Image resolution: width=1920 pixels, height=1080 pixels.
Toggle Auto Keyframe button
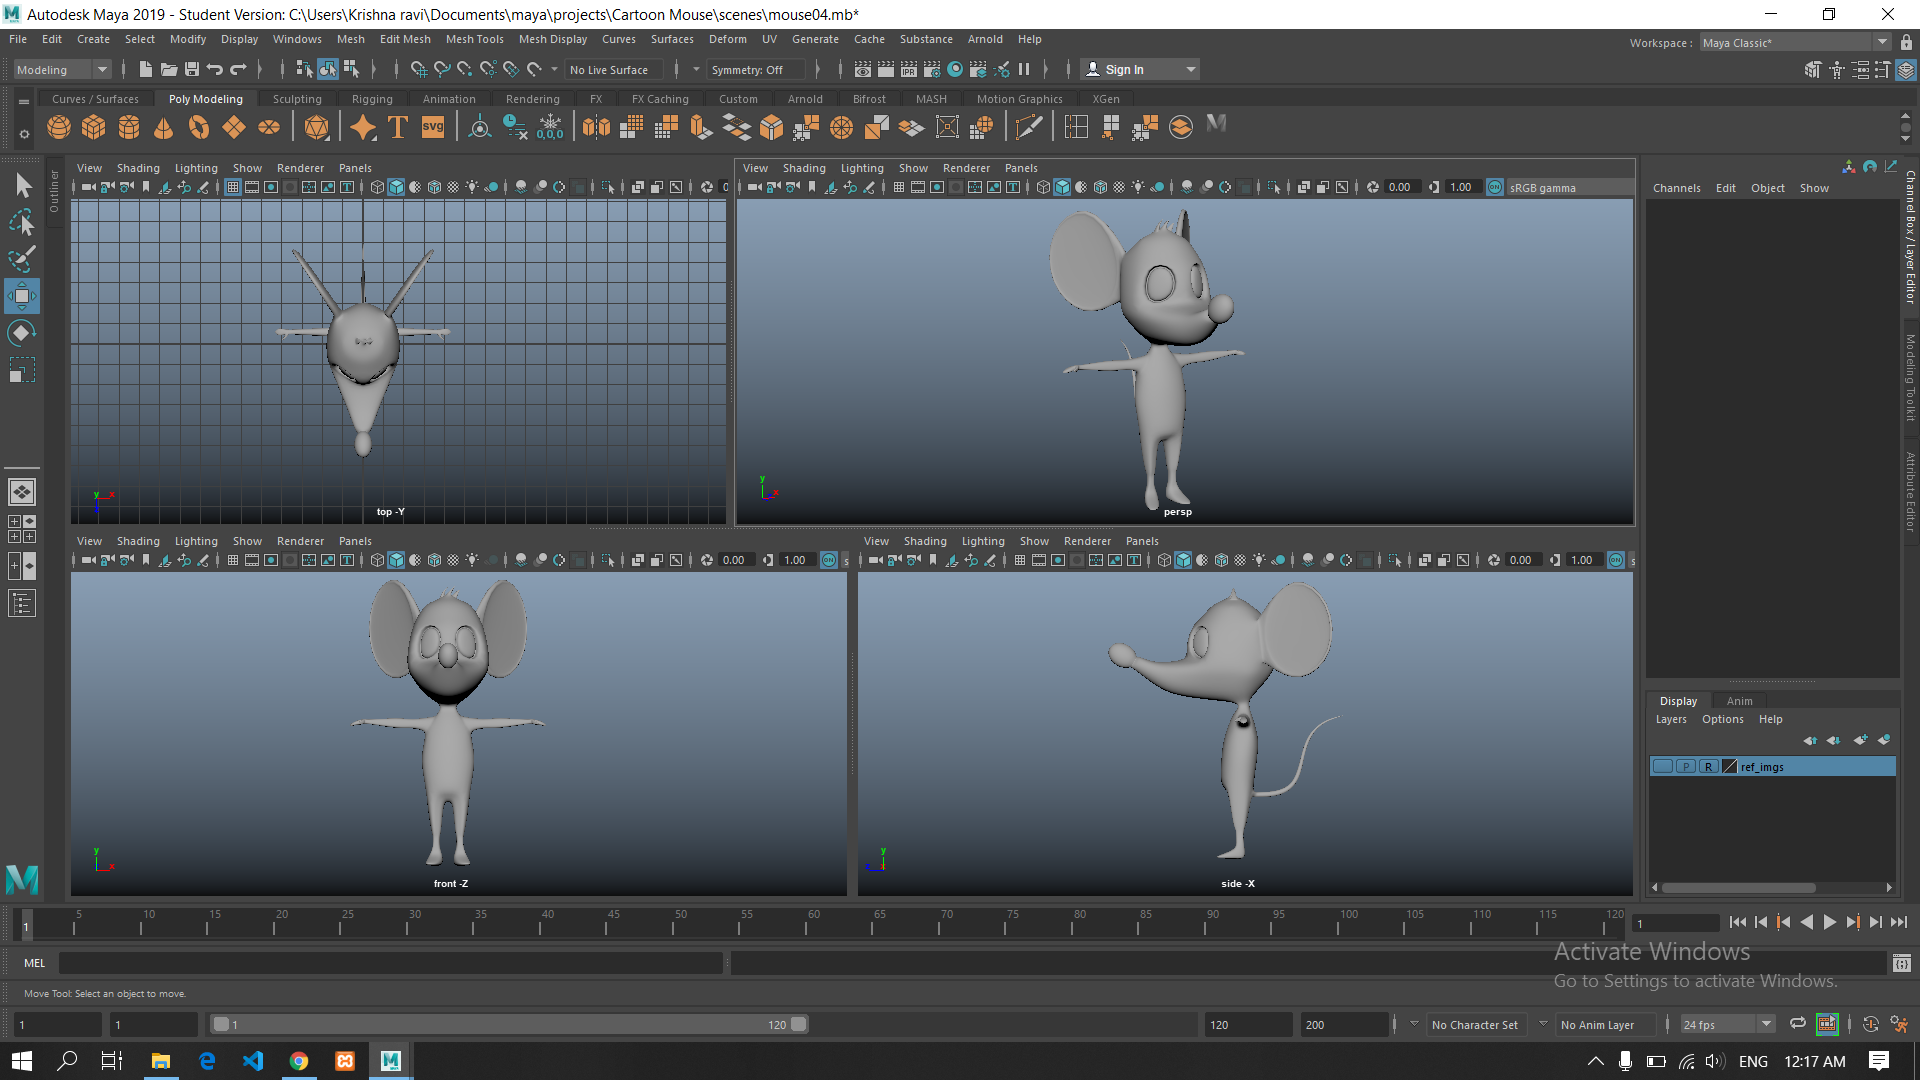1871,1024
